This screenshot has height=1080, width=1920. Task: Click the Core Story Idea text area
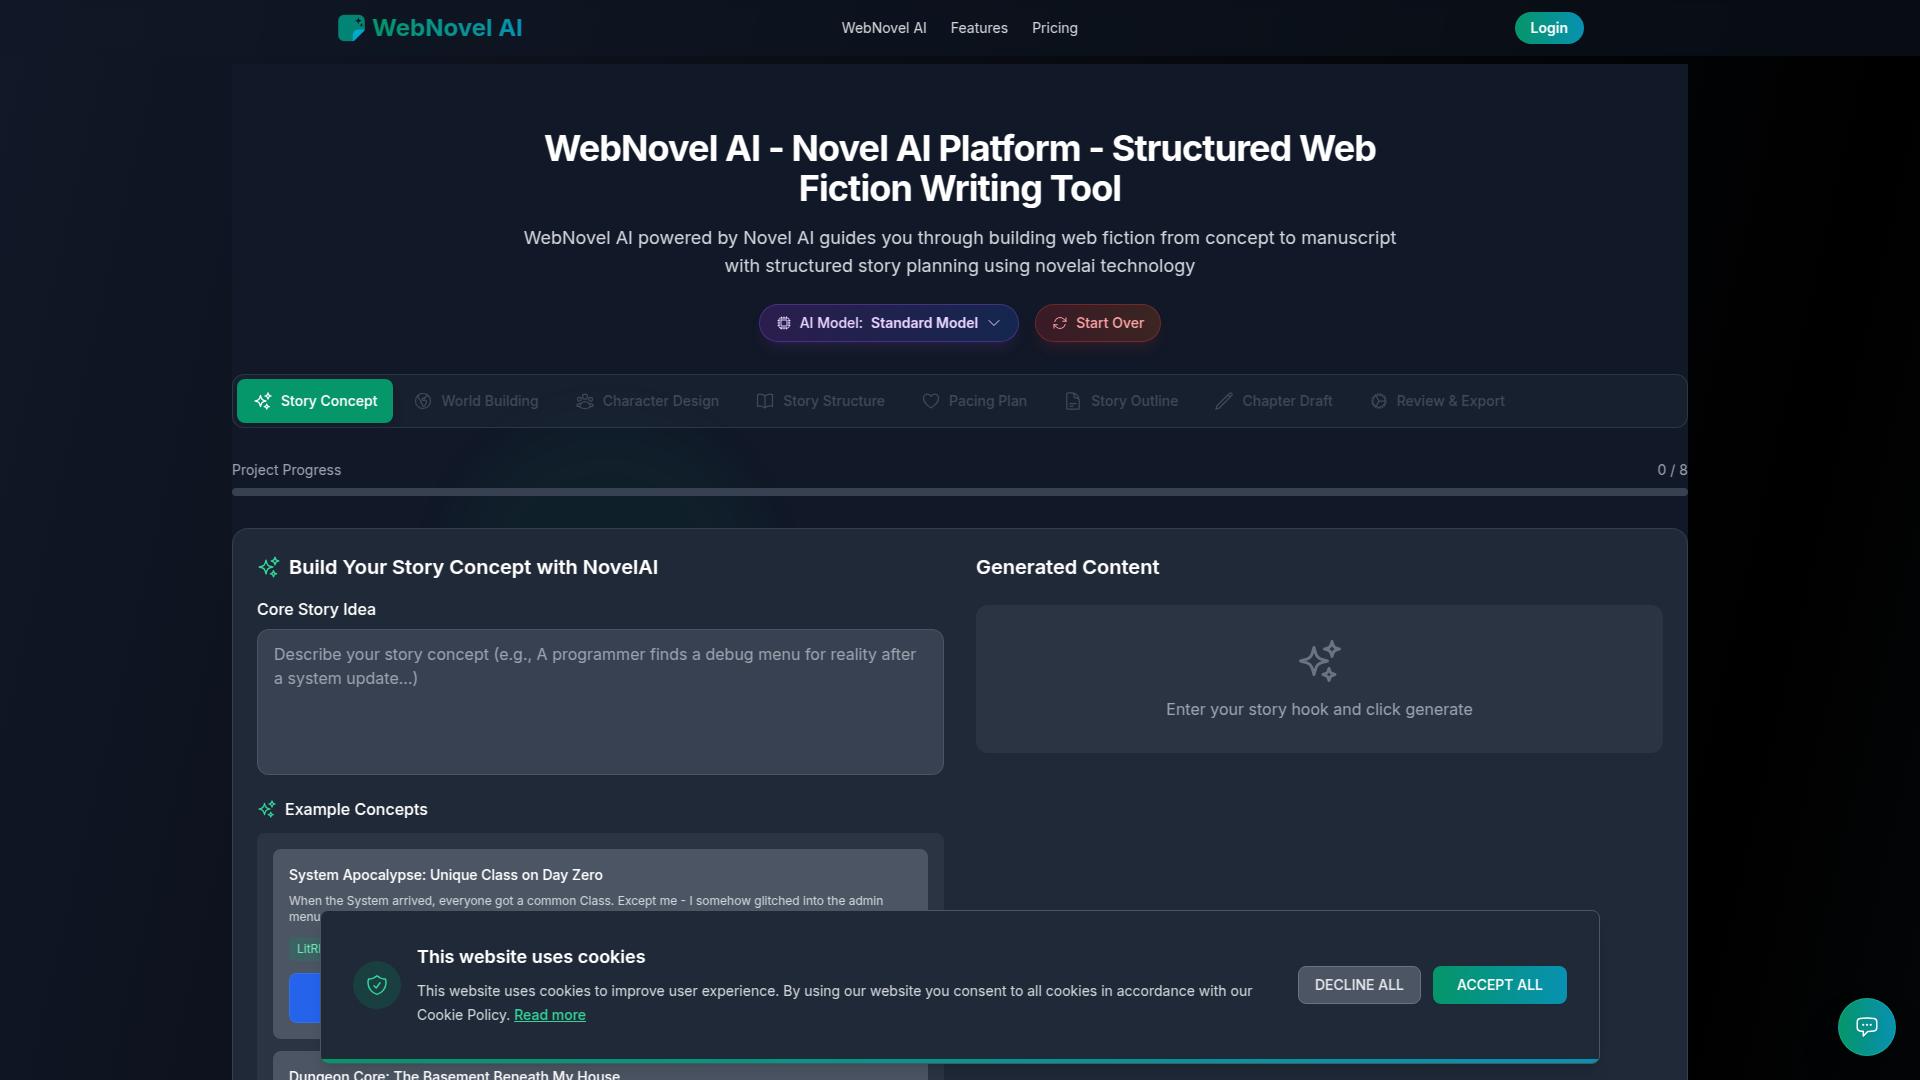point(600,701)
